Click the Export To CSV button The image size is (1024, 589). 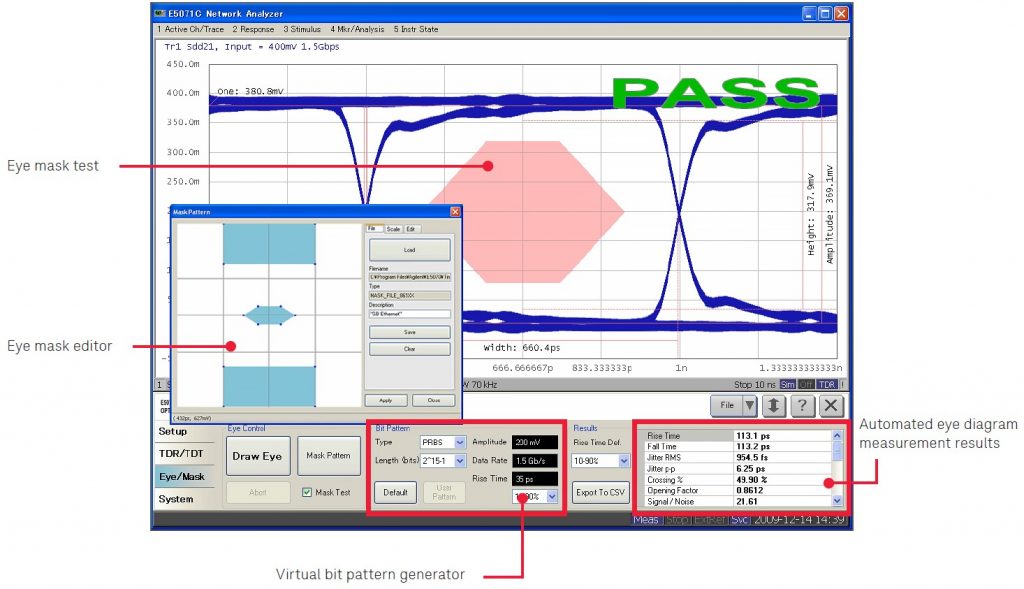point(599,493)
